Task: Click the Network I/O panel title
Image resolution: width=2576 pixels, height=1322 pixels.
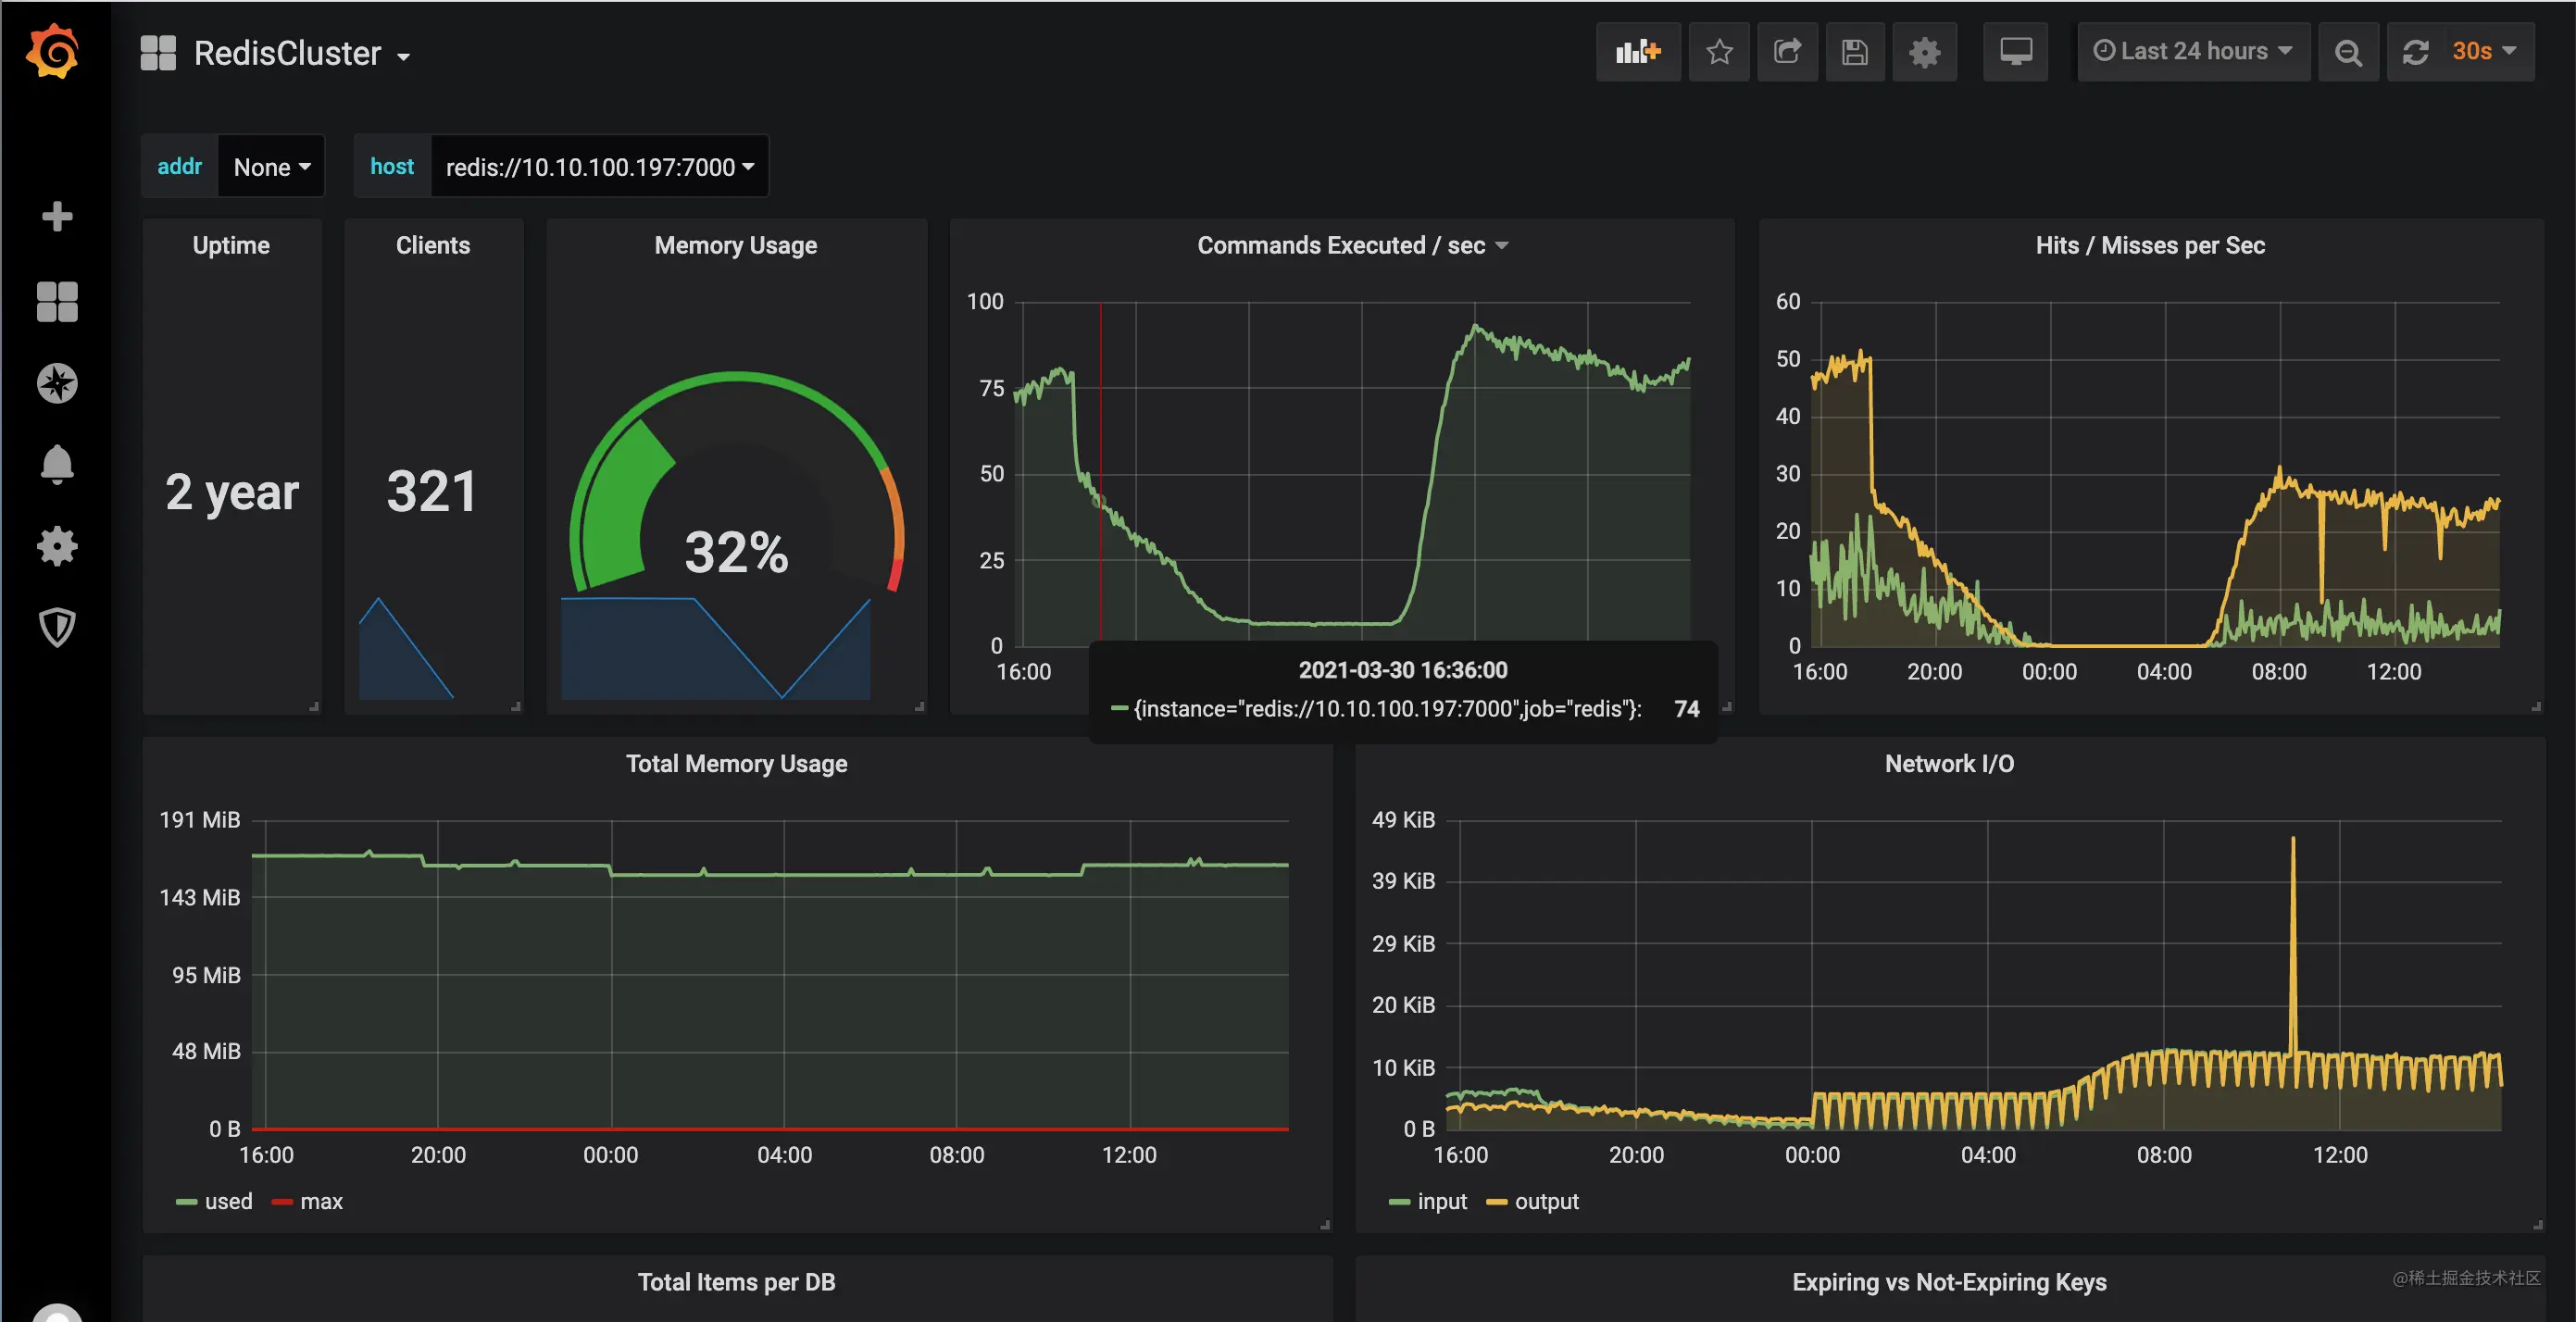Action: pos(1949,763)
